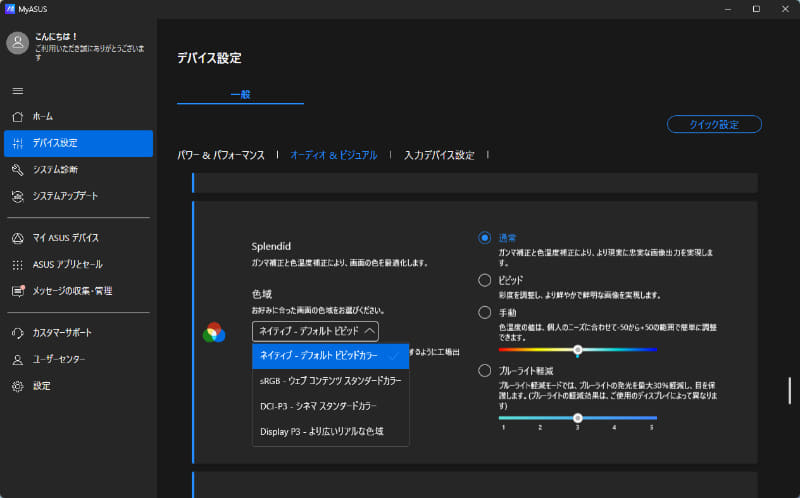Select the ビビッド radio button
Image resolution: width=800 pixels, height=498 pixels.
(484, 280)
